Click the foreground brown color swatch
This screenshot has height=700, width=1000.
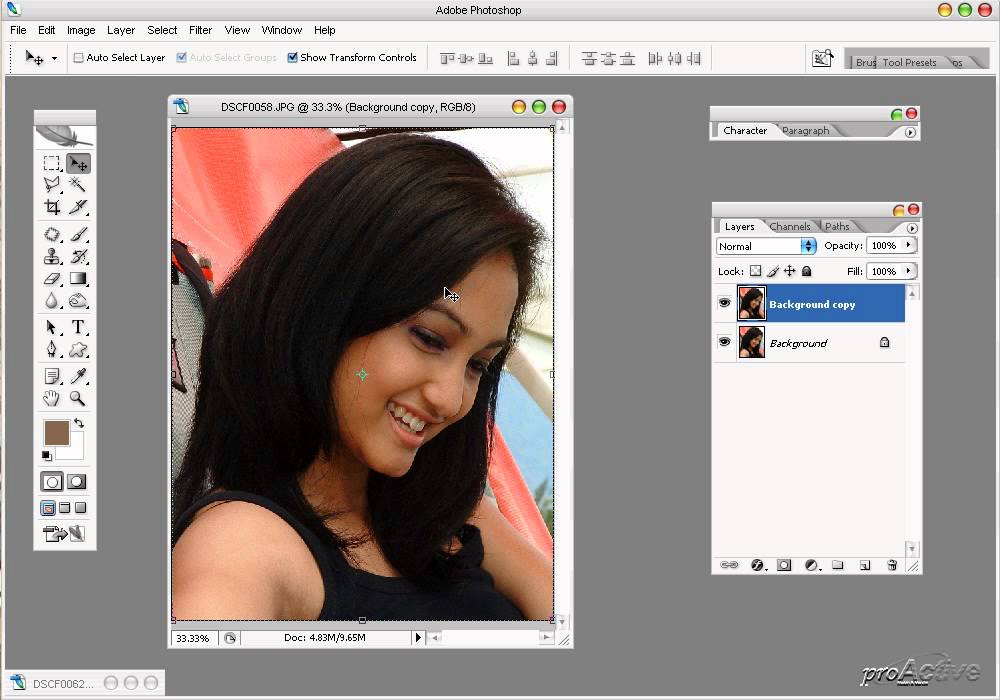56,432
